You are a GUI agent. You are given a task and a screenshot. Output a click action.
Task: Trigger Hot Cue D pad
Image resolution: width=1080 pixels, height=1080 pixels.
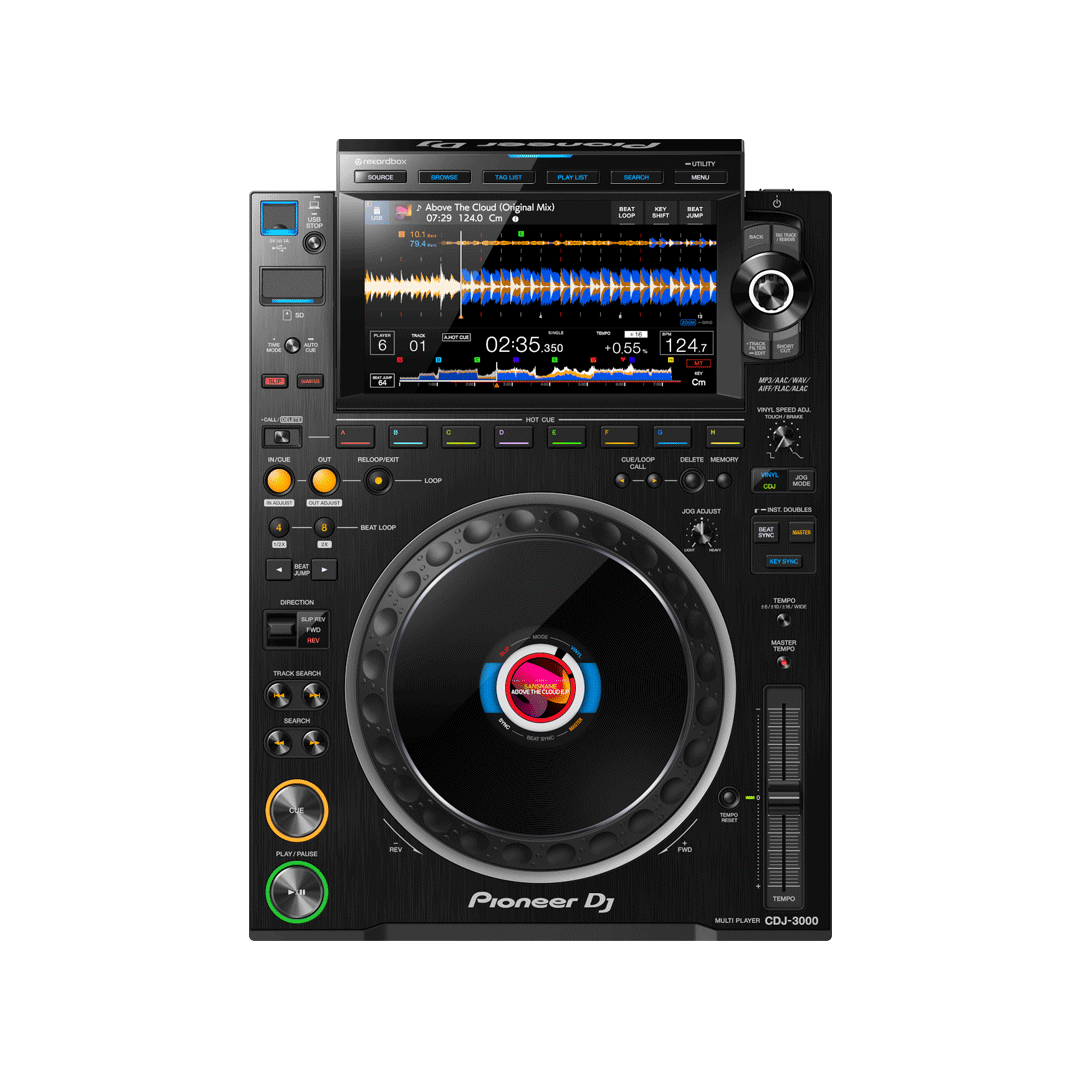click(514, 437)
